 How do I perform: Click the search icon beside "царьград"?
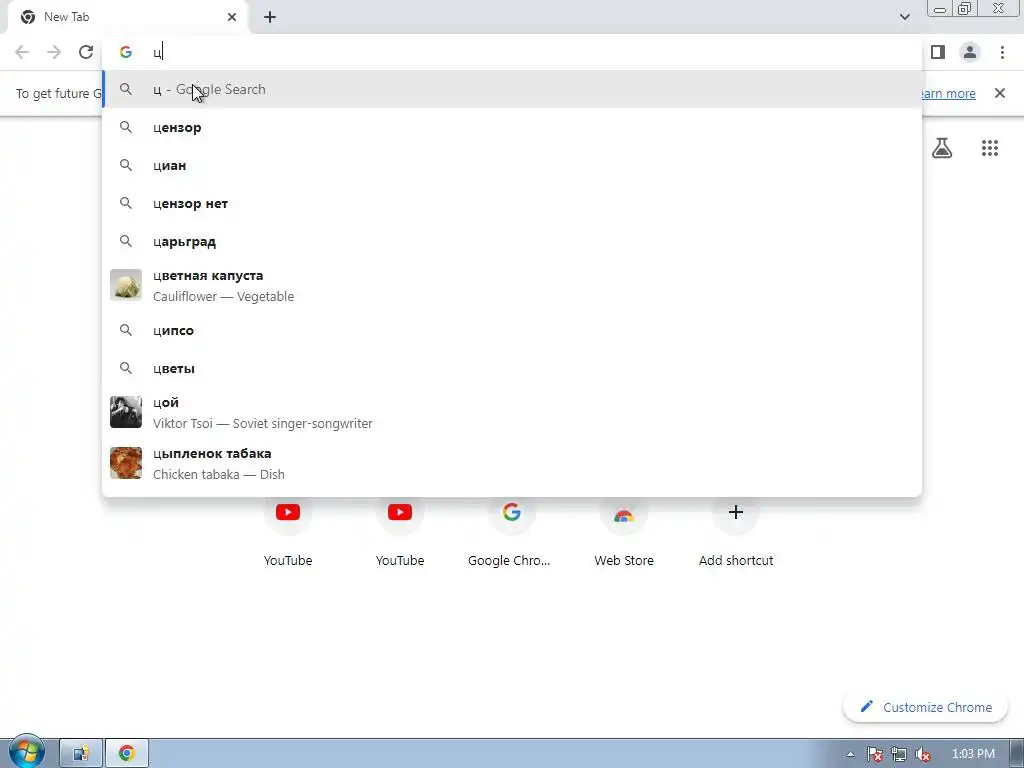click(x=125, y=241)
